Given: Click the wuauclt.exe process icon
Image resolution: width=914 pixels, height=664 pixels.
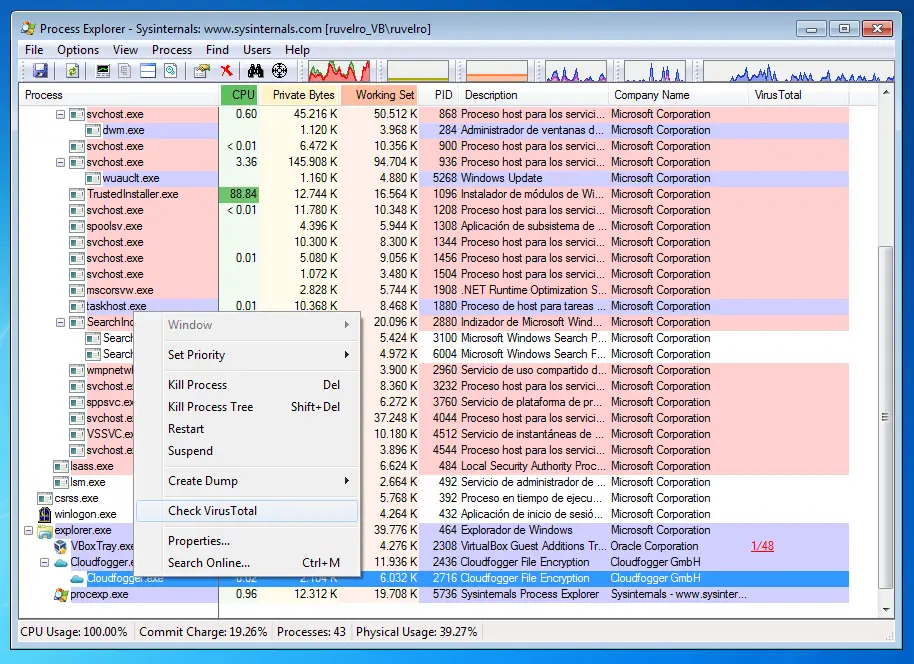Looking at the screenshot, I should pos(93,178).
